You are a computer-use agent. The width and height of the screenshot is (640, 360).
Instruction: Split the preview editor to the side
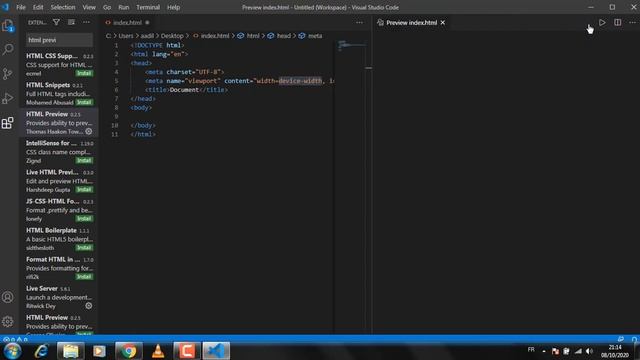pos(618,22)
